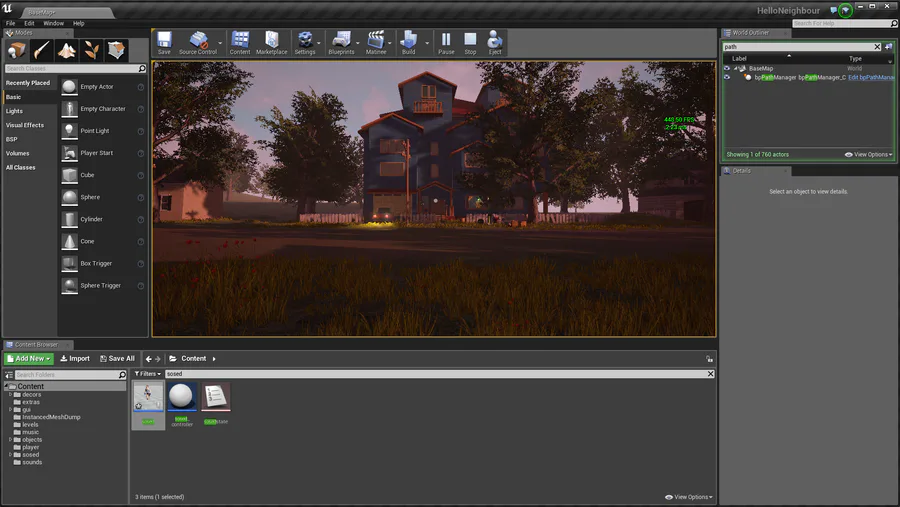Select the Landscape mode icon
This screenshot has height=507, width=900.
pos(67,51)
